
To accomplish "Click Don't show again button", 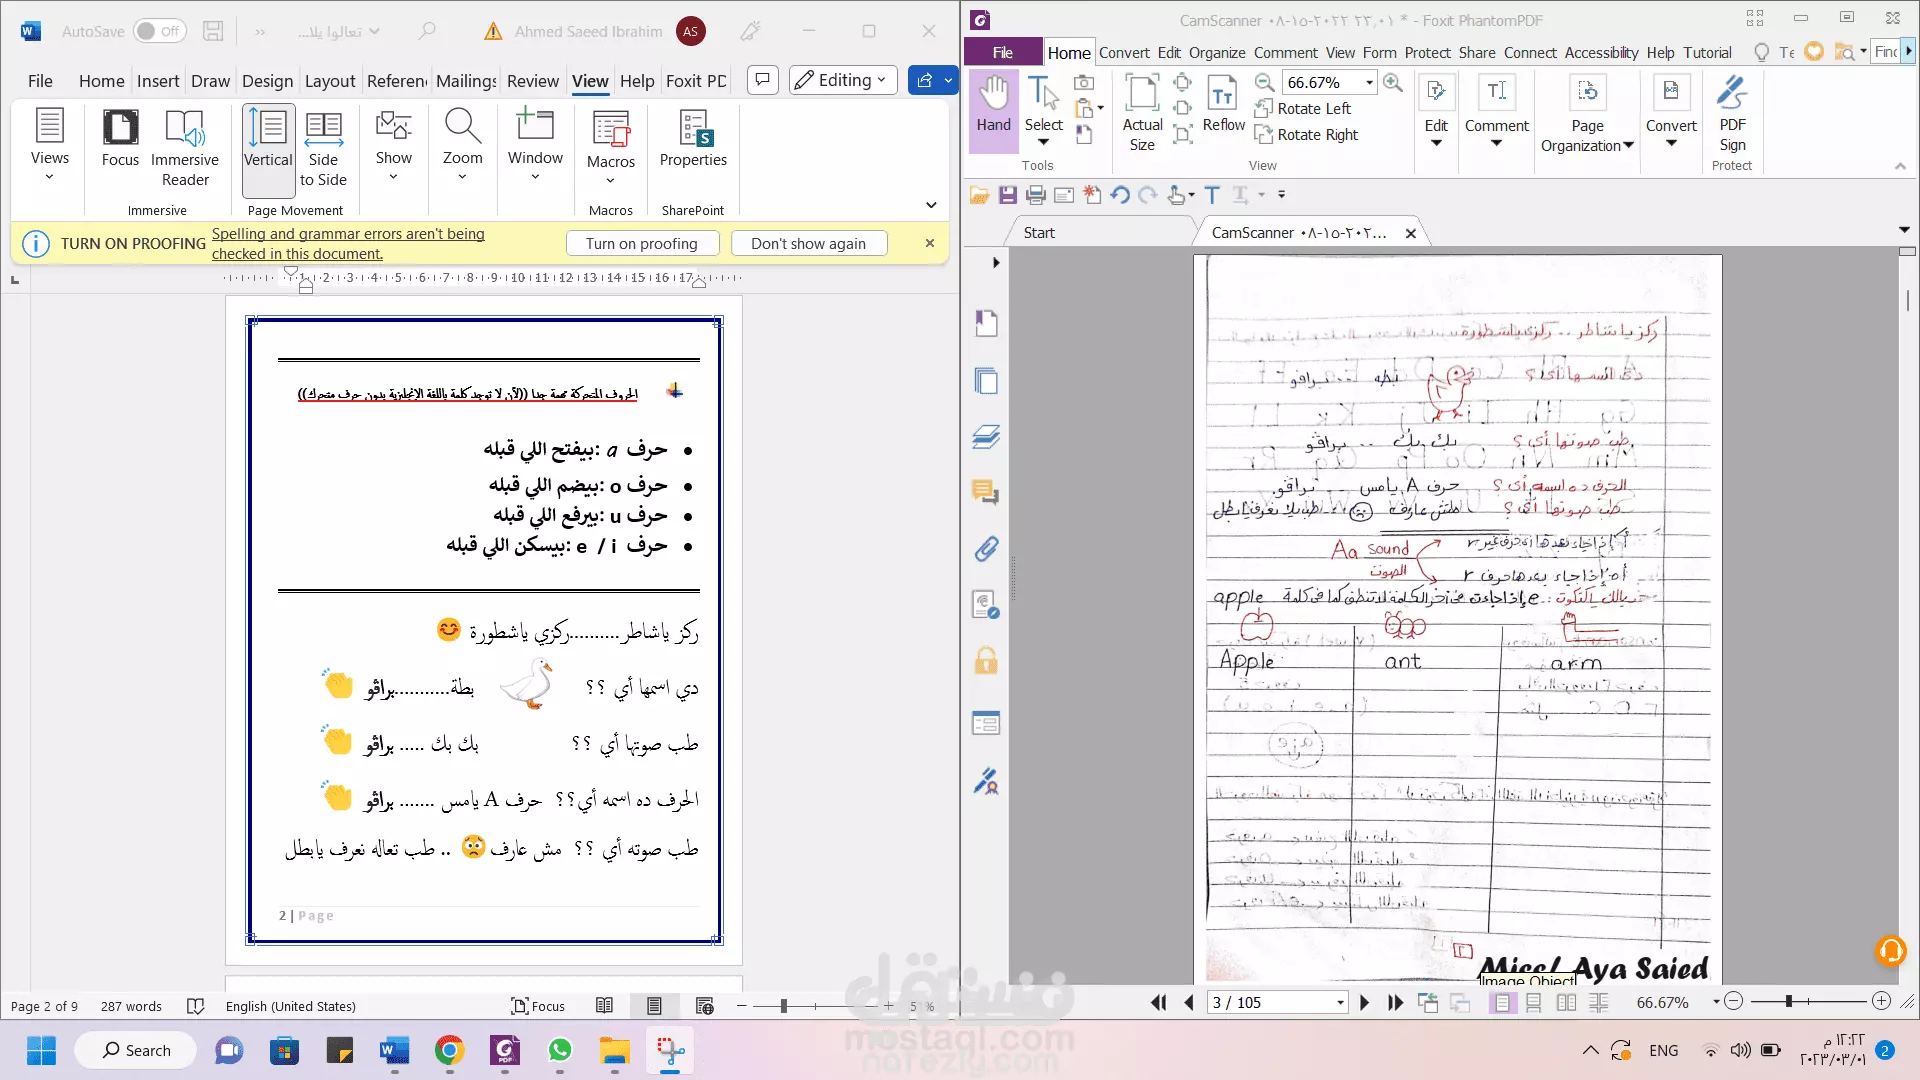I will [808, 243].
